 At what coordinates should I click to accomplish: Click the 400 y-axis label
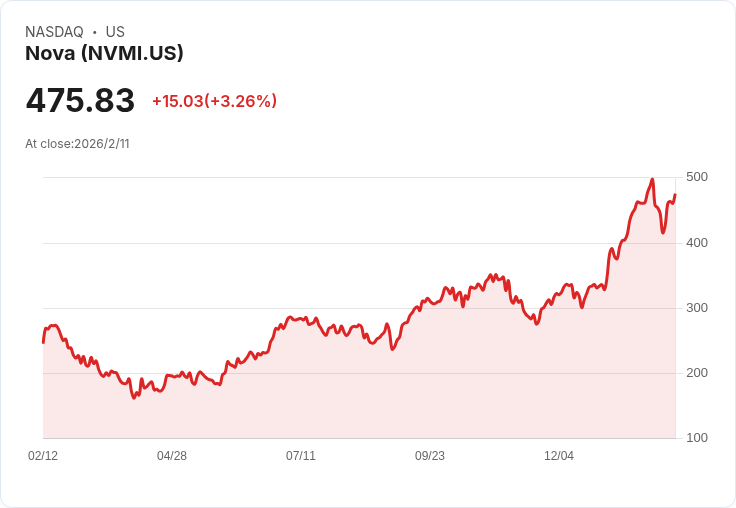click(x=697, y=243)
